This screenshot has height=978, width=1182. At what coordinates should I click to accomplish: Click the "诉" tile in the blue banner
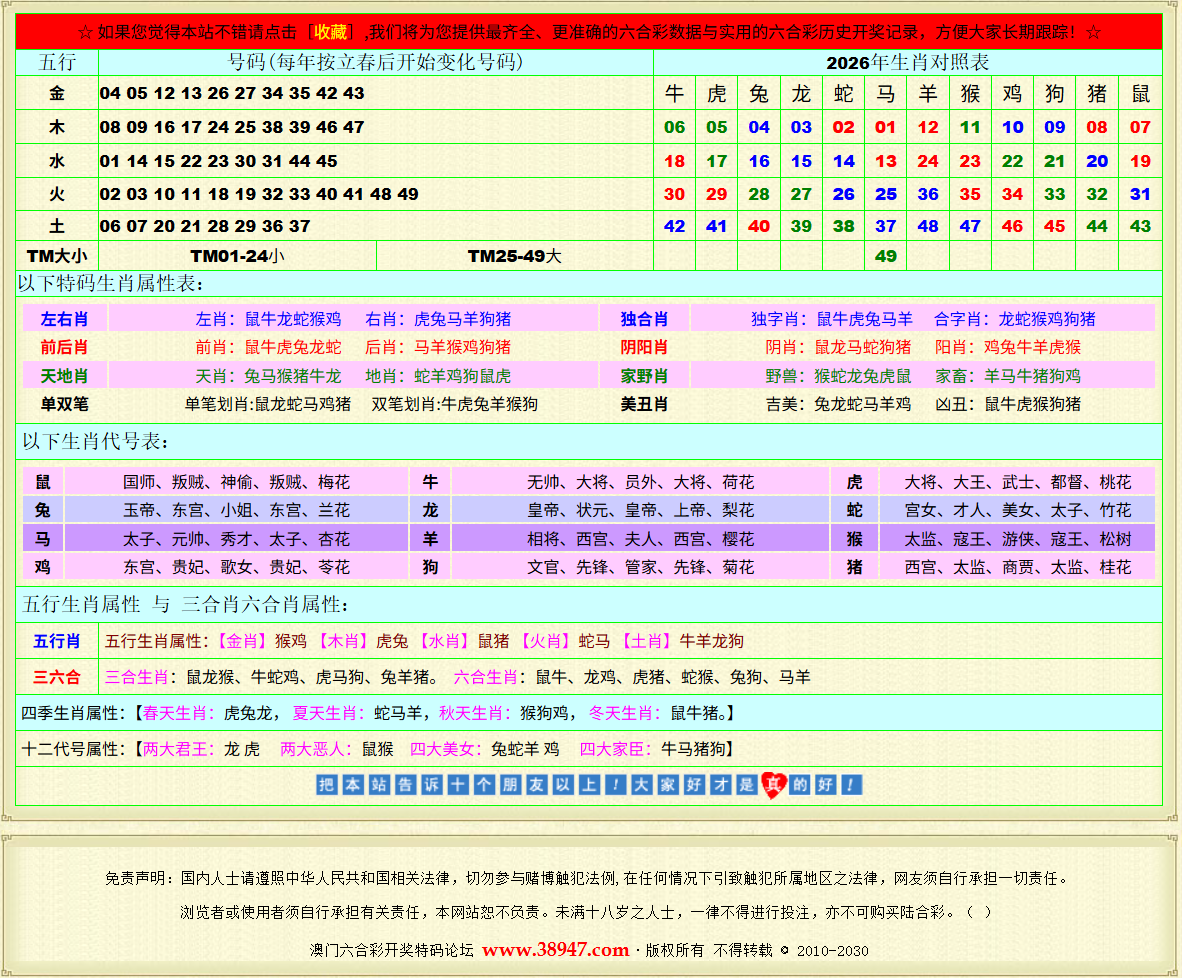[431, 785]
